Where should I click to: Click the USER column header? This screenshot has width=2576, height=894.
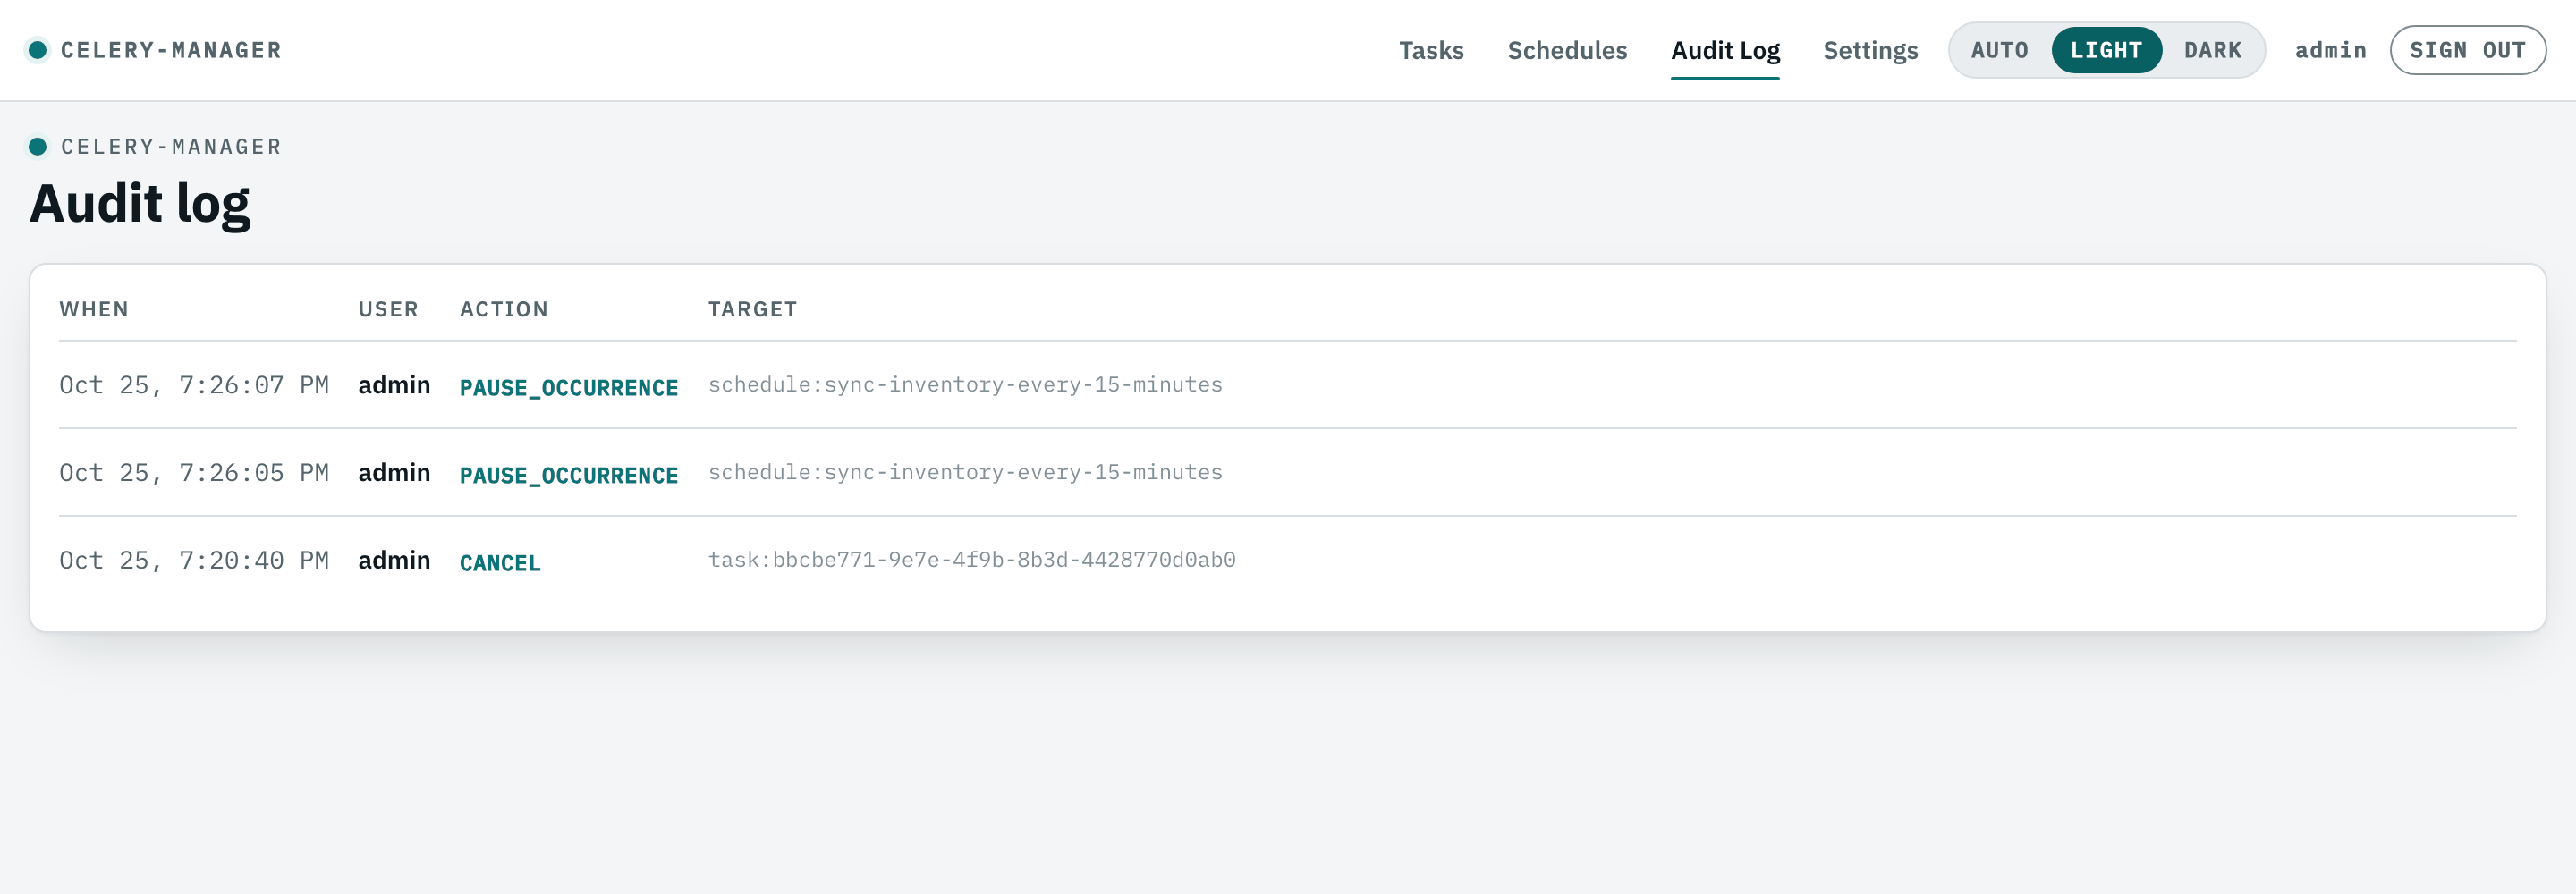click(388, 309)
